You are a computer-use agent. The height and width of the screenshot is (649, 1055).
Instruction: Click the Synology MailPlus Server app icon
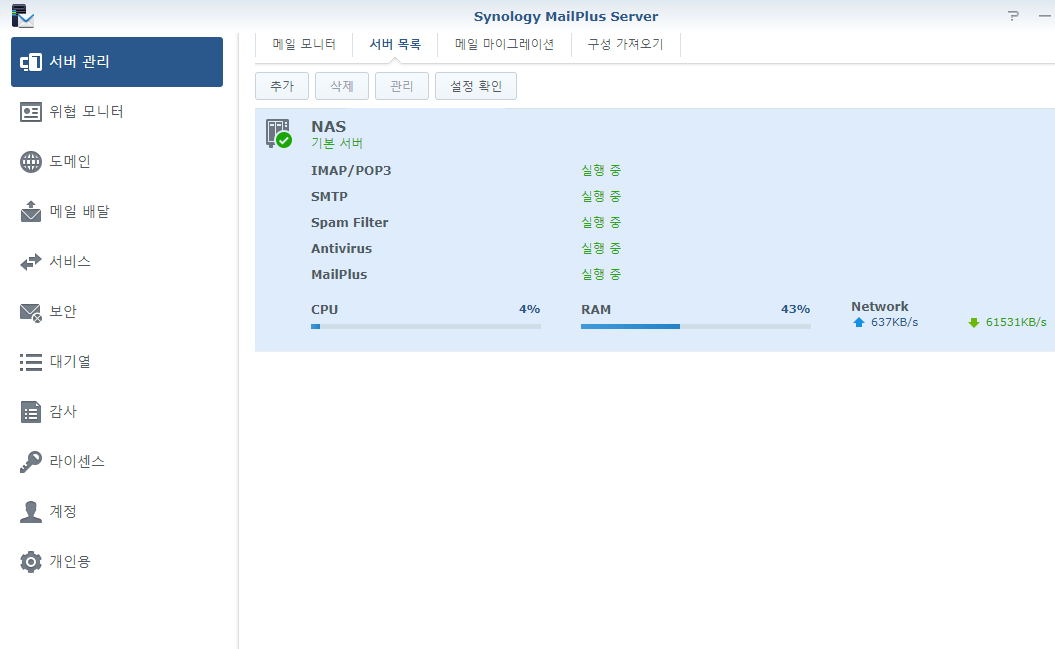click(23, 16)
